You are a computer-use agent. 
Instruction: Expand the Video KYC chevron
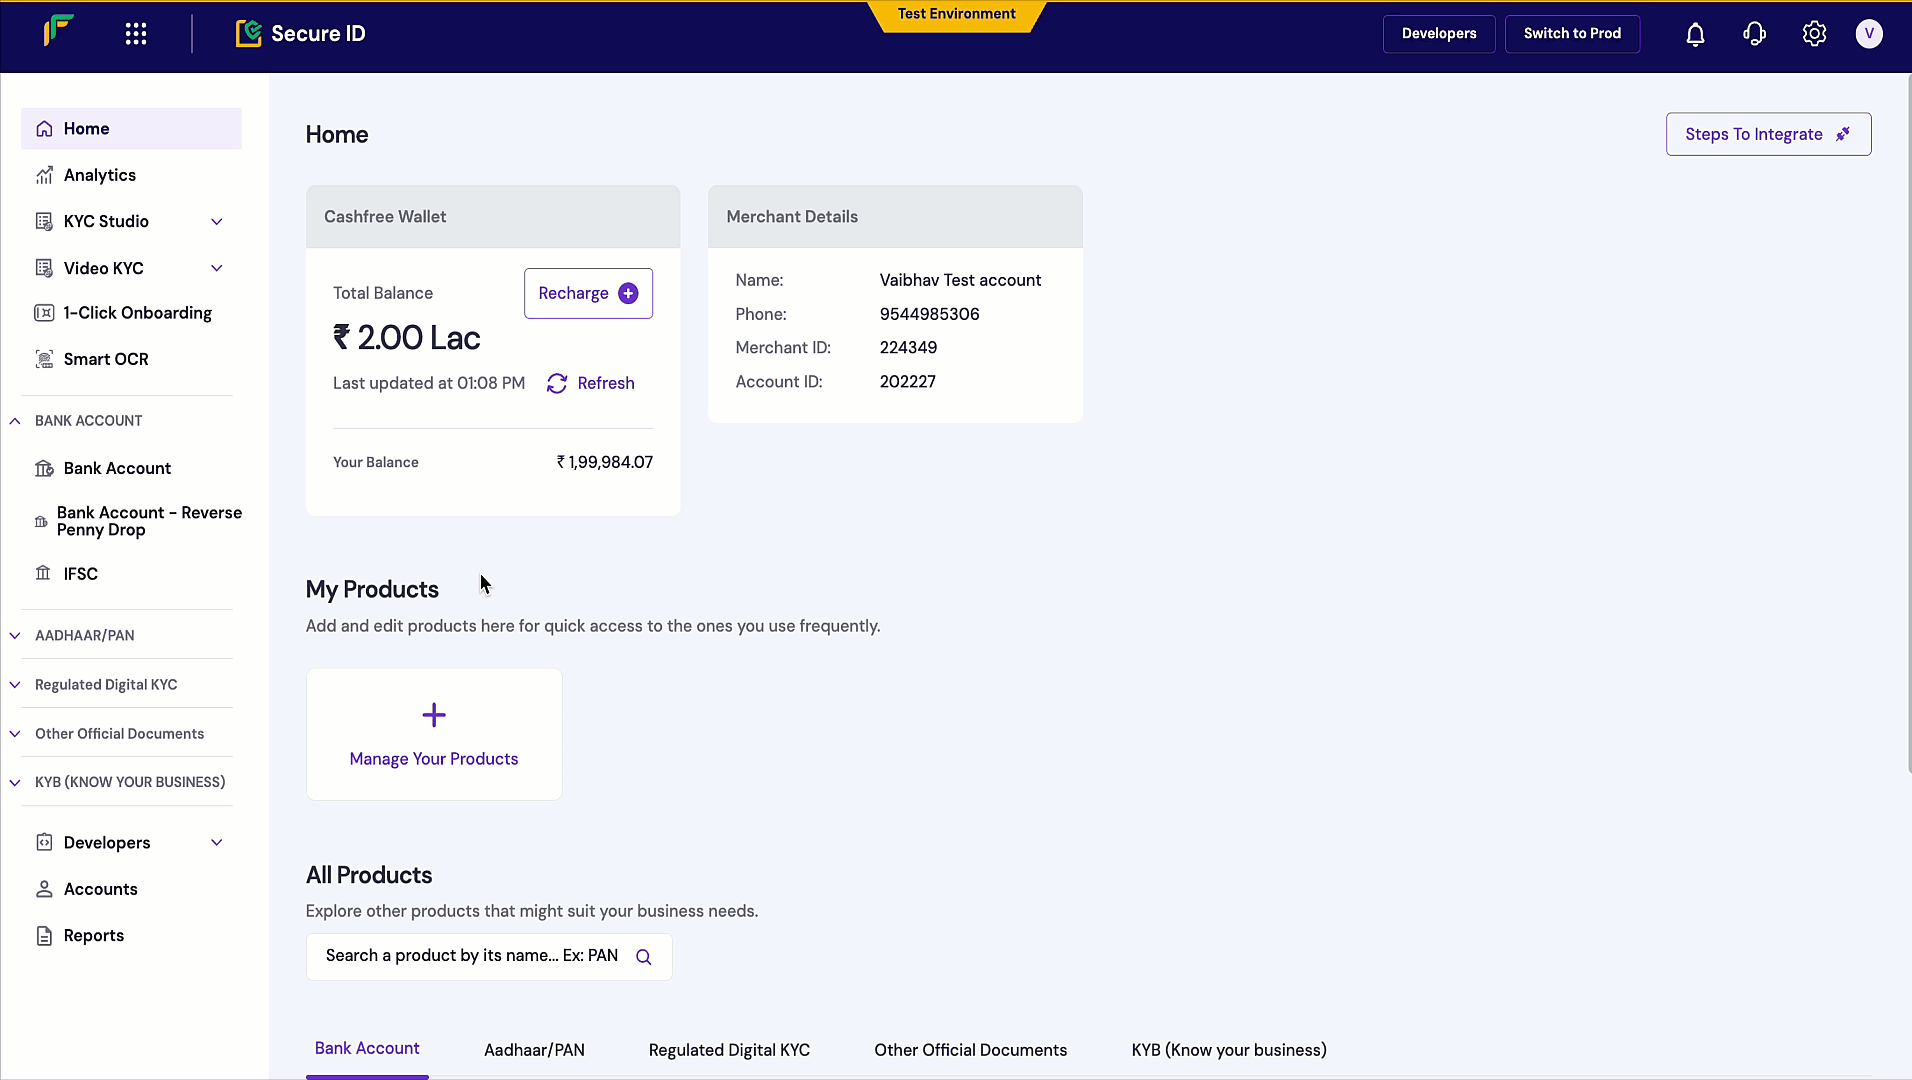[217, 268]
